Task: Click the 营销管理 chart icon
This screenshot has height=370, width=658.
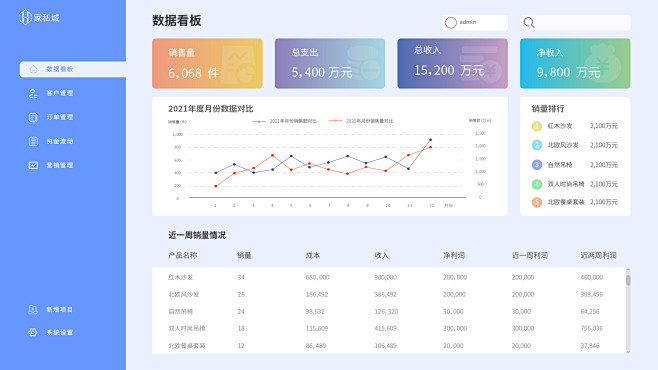Action: coord(33,165)
